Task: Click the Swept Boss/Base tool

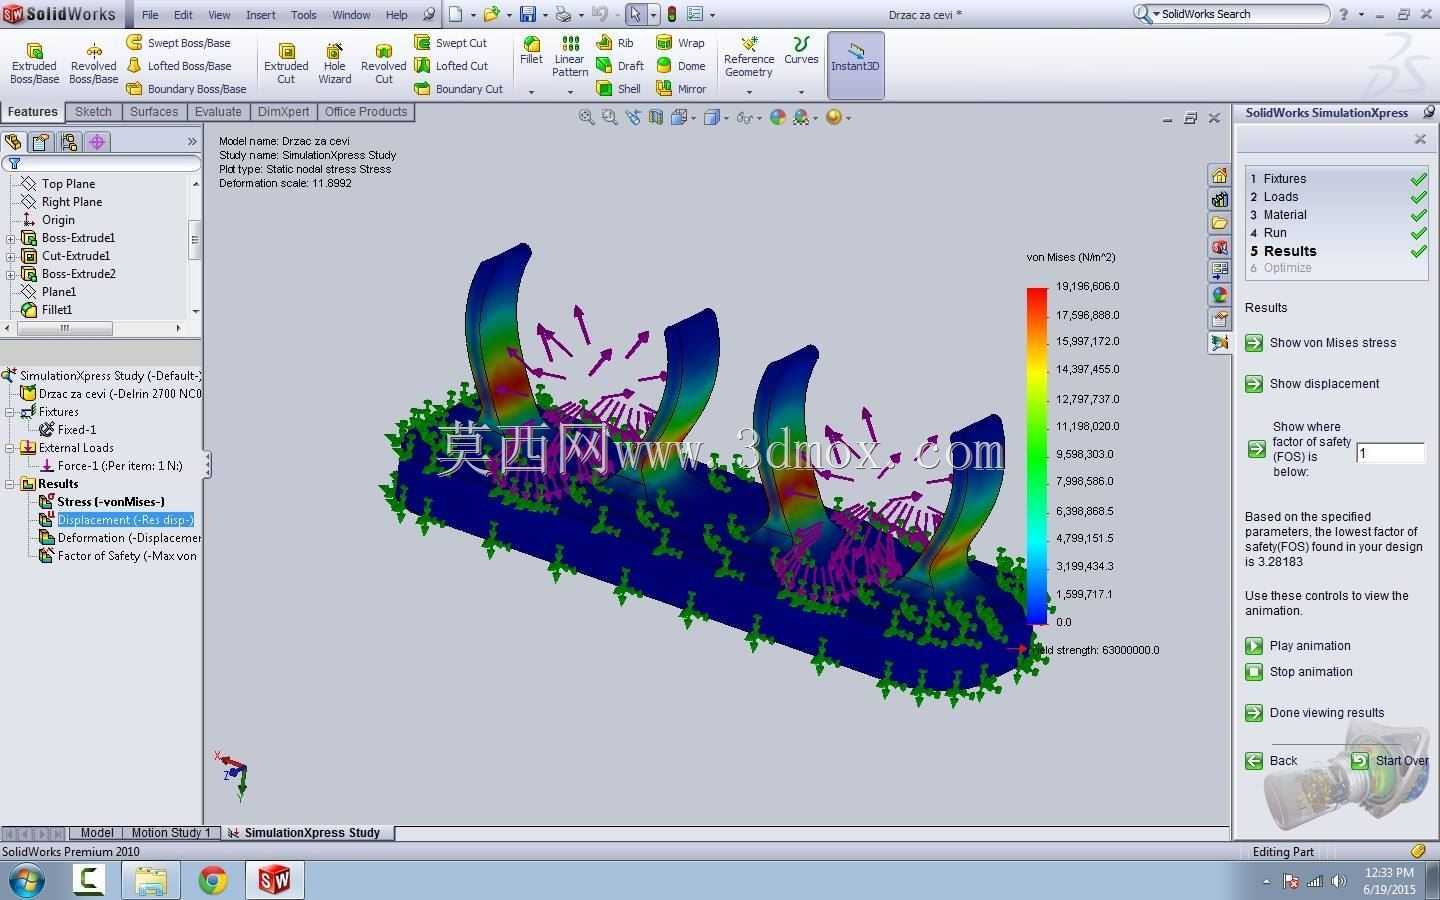Action: pos(178,43)
